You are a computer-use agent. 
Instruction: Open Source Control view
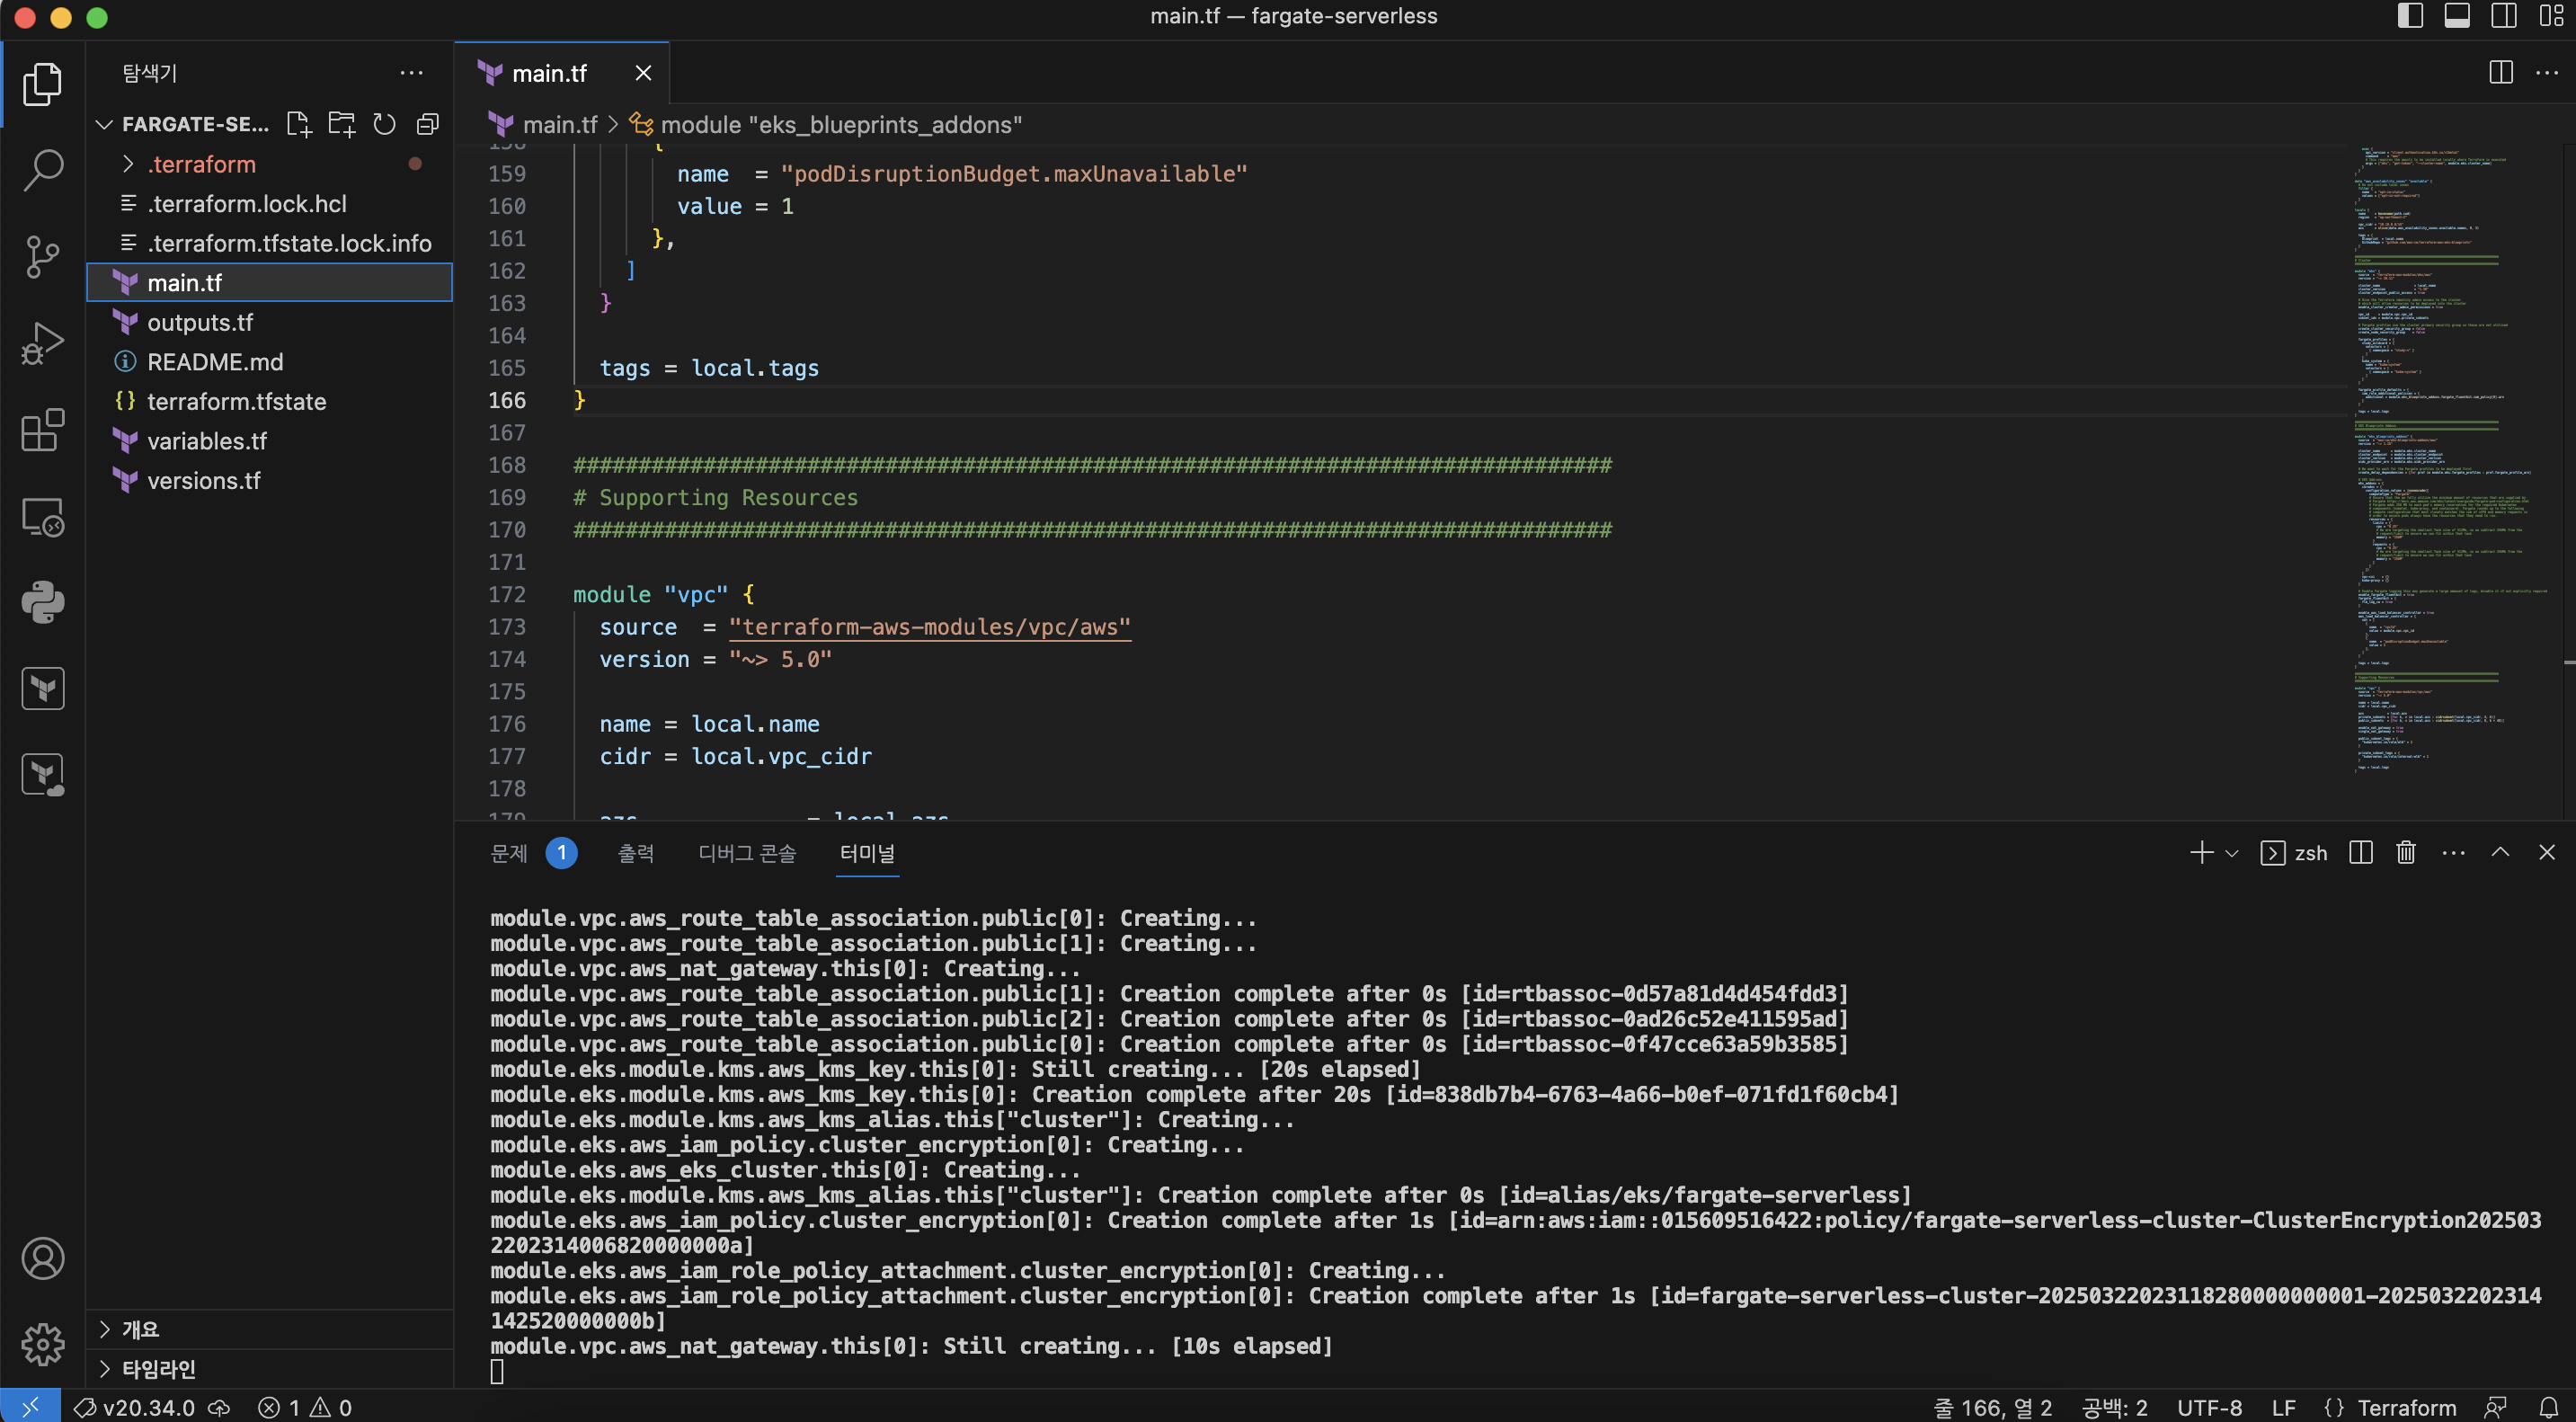pos(42,257)
